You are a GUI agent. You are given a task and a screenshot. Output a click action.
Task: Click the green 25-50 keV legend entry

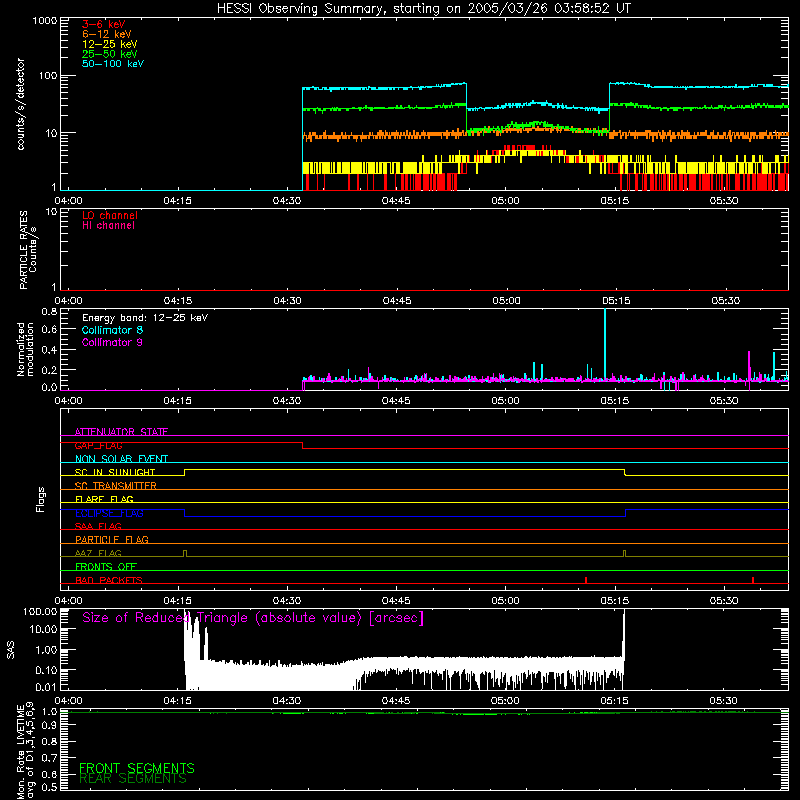[109, 54]
